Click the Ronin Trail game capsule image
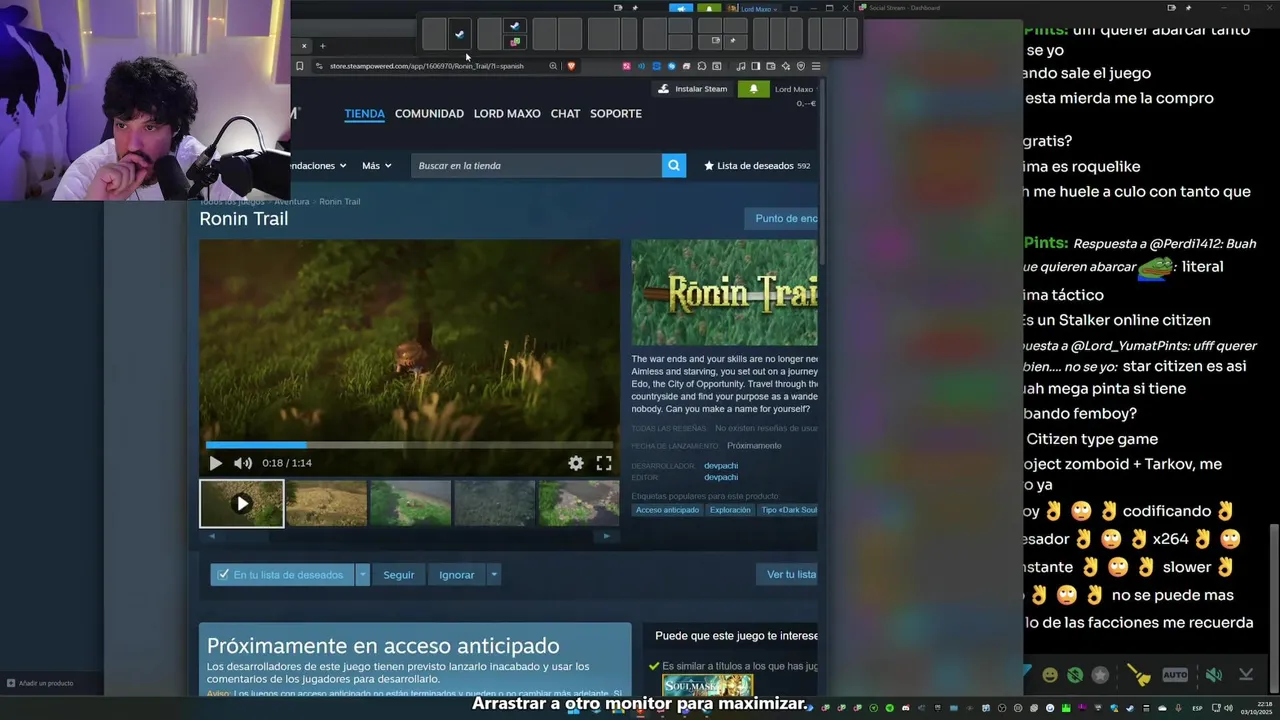 (724, 293)
